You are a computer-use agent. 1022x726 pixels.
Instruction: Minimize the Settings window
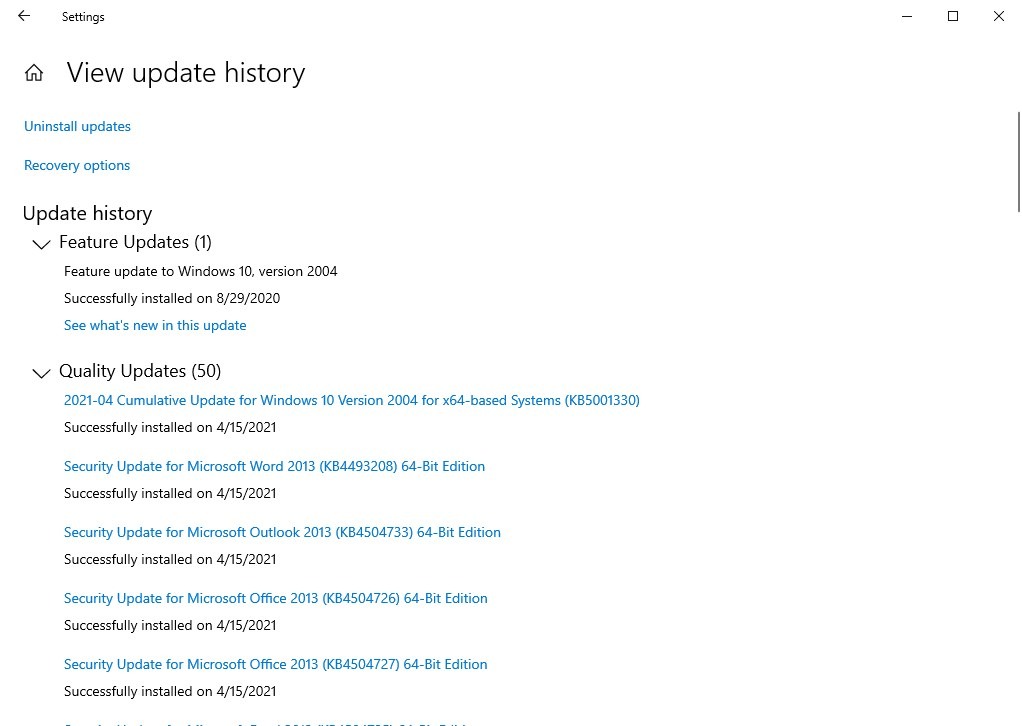pos(907,16)
